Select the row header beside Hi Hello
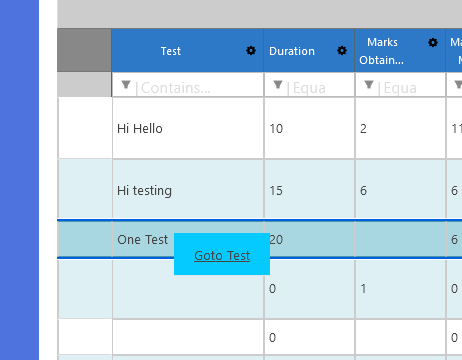462x360 pixels. pos(85,128)
